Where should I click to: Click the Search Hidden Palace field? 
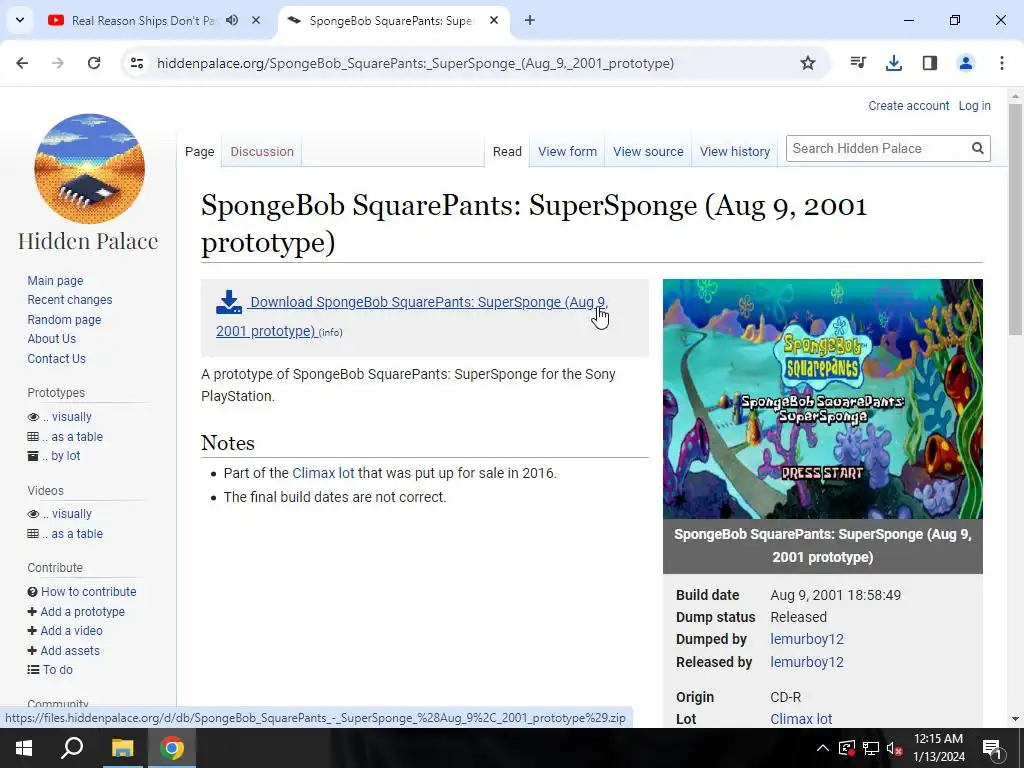(x=877, y=148)
